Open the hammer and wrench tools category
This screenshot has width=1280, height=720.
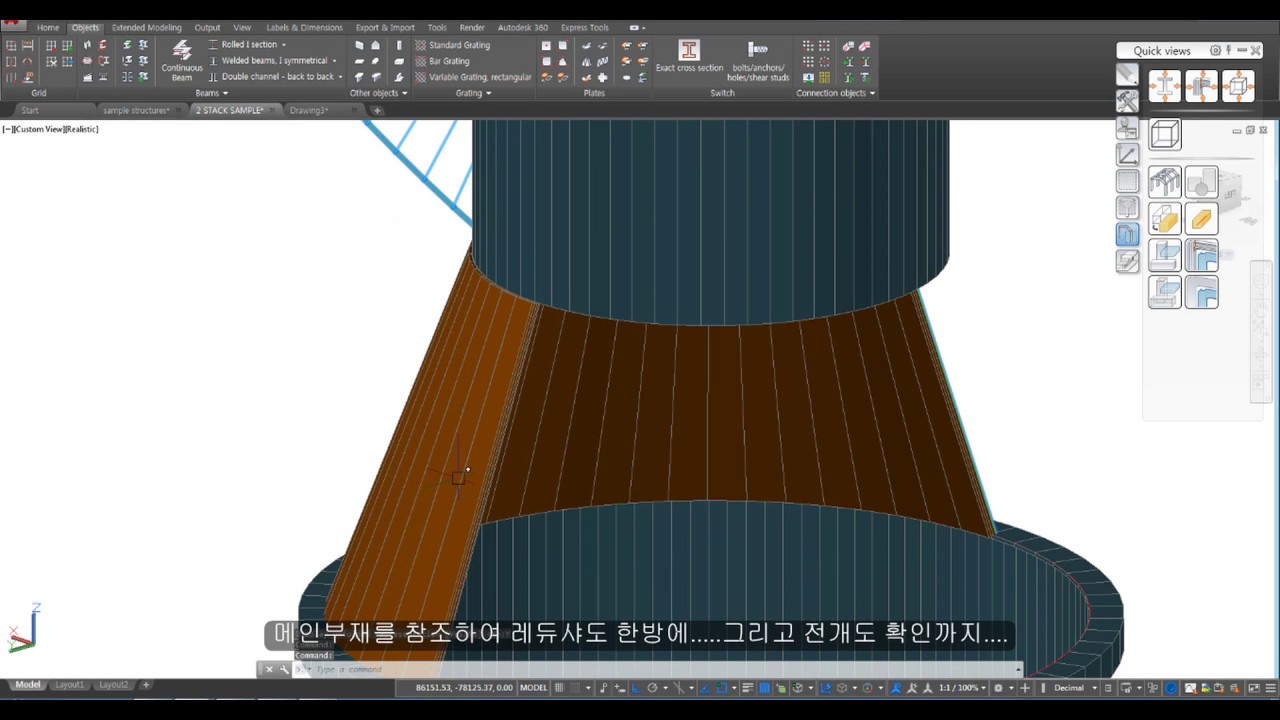pos(1127,101)
